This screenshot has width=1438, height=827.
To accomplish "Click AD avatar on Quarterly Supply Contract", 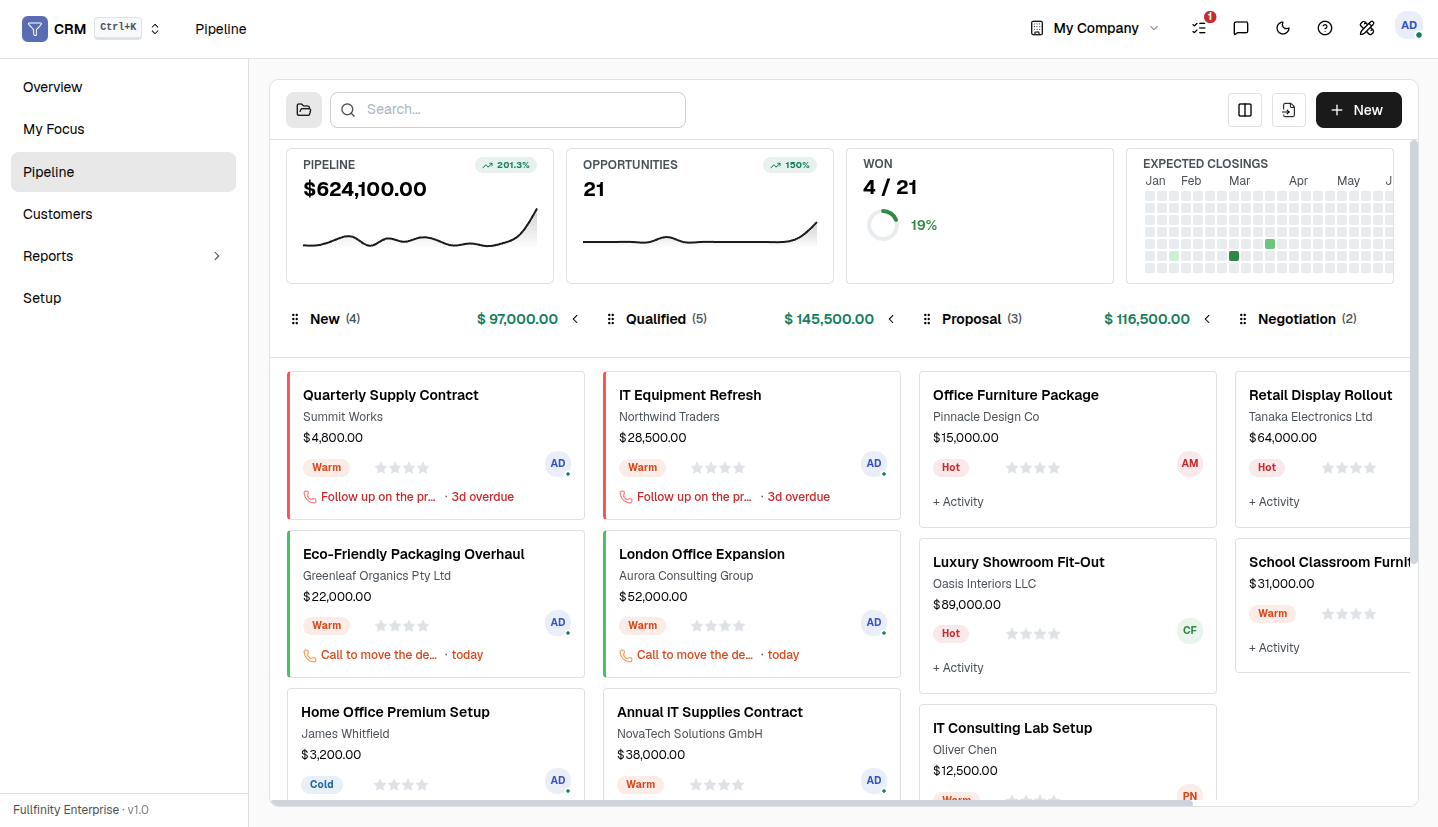I will click(x=558, y=464).
